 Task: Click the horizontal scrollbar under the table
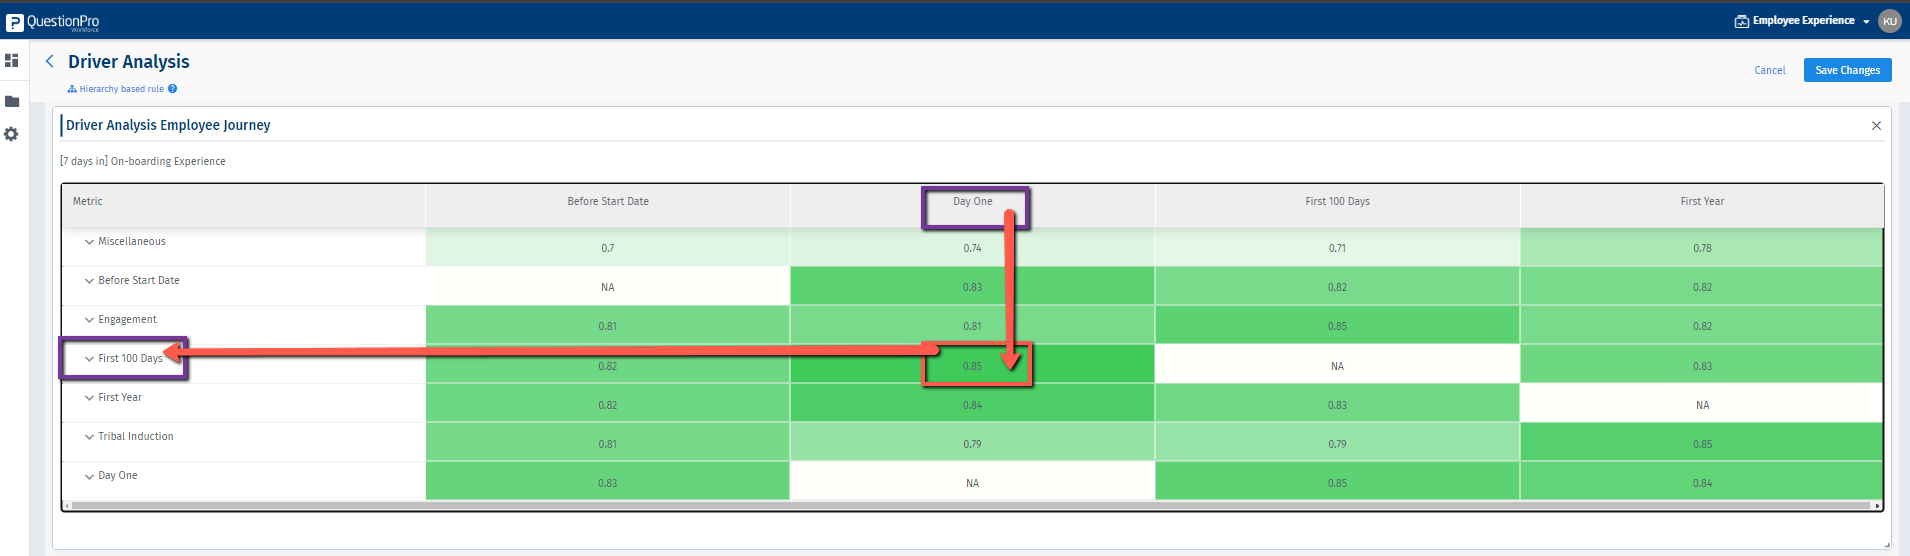point(970,506)
